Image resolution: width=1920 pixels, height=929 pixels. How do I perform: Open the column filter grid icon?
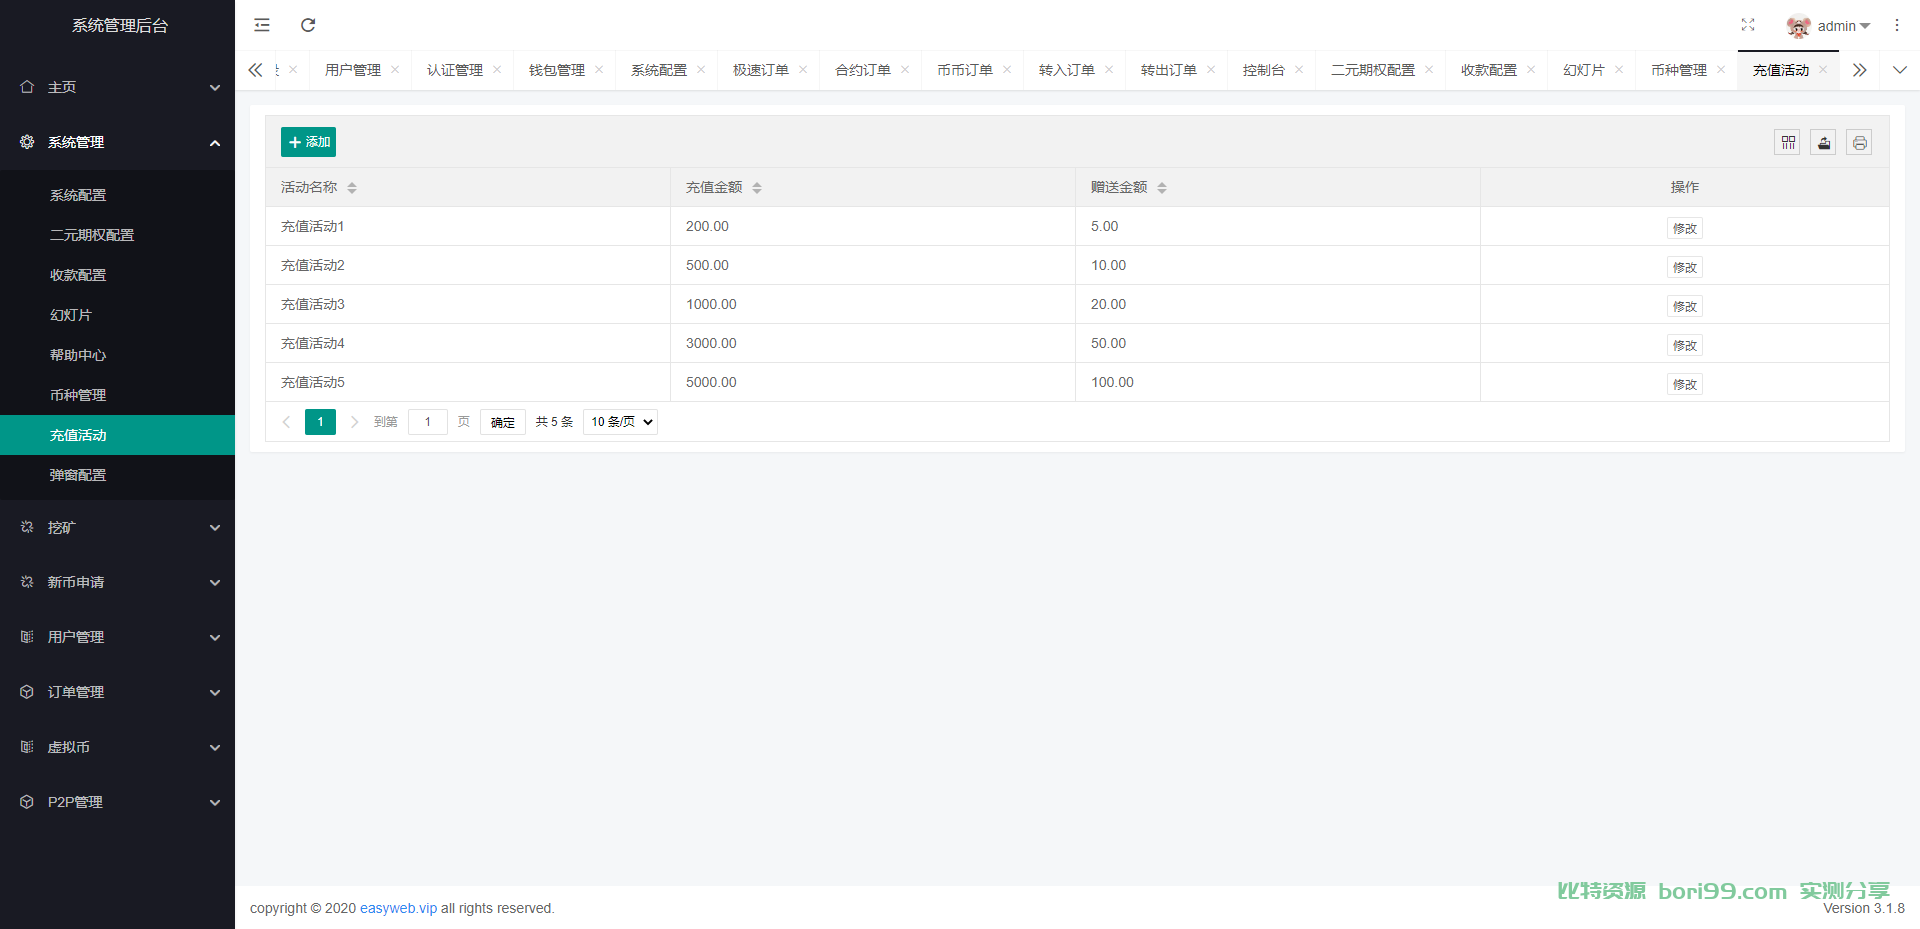[x=1788, y=142]
